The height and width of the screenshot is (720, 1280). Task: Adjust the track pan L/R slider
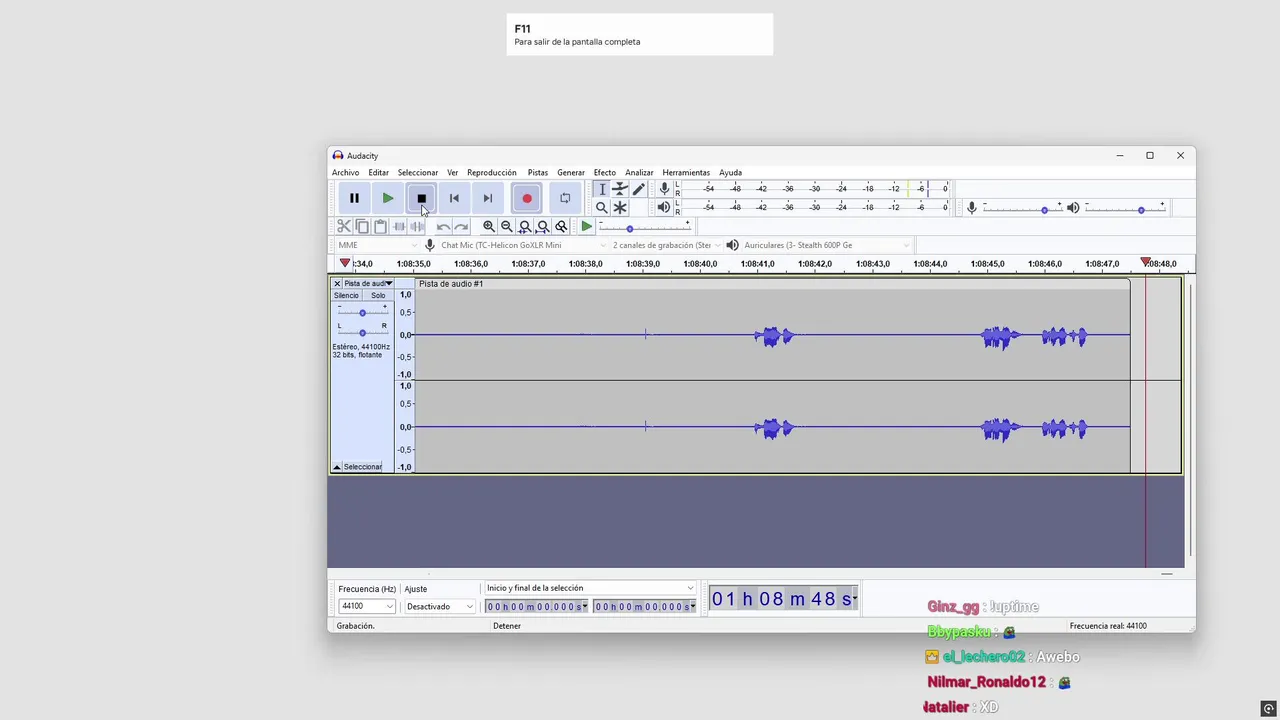click(x=362, y=331)
